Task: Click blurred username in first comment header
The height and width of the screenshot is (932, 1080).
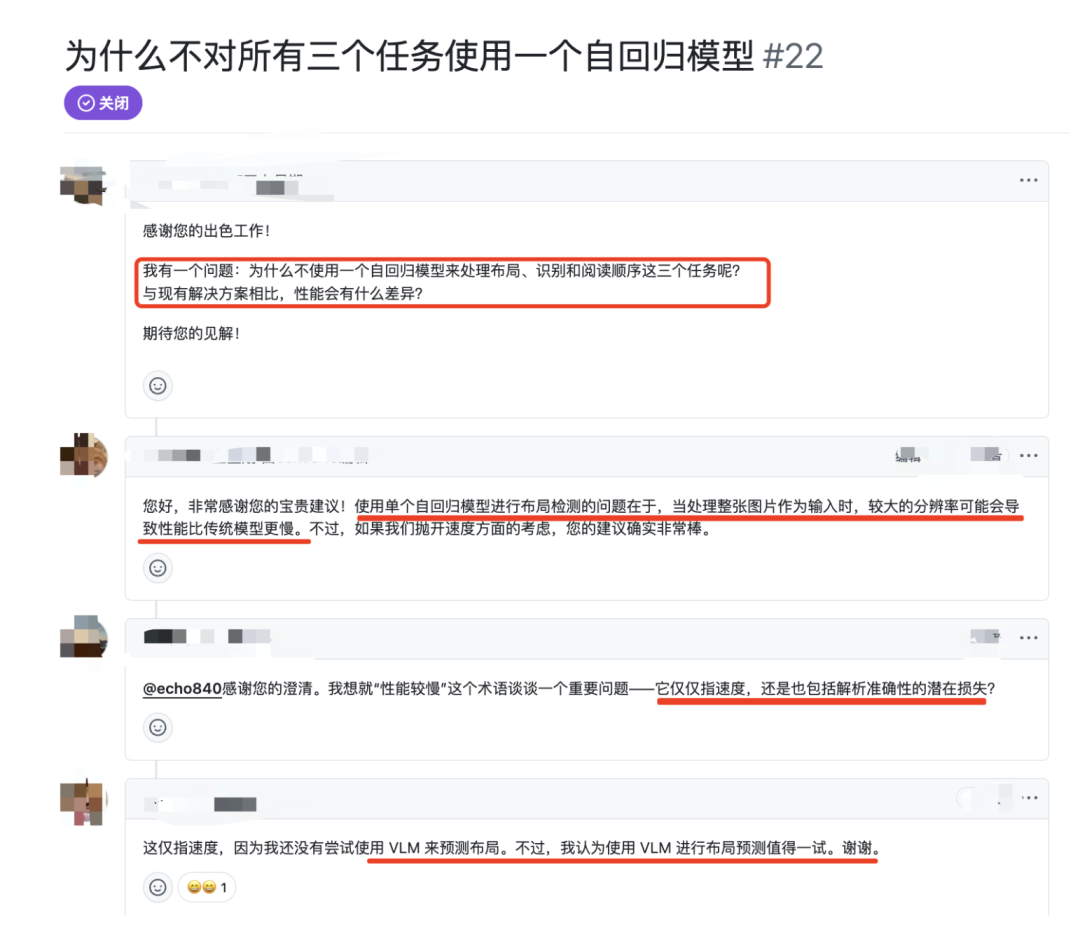Action: pos(227,186)
